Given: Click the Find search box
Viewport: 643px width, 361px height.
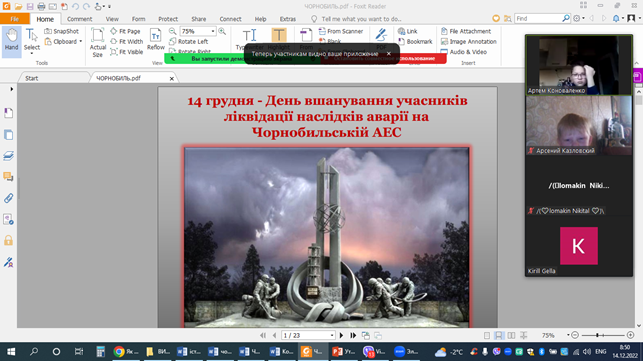Looking at the screenshot, I should pos(539,18).
